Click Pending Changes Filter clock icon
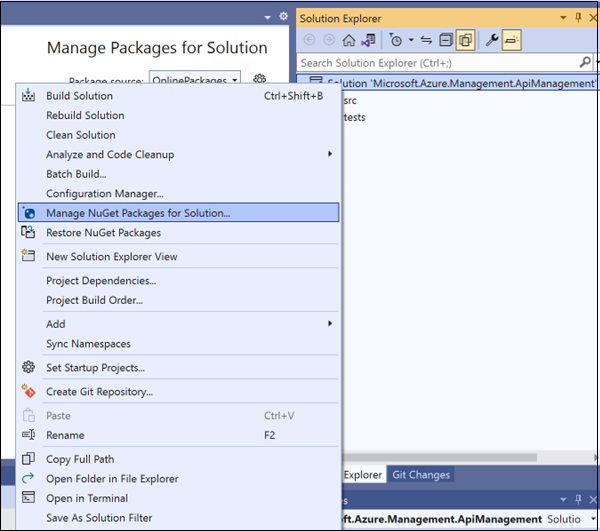Viewport: 600px width, 531px height. (396, 40)
